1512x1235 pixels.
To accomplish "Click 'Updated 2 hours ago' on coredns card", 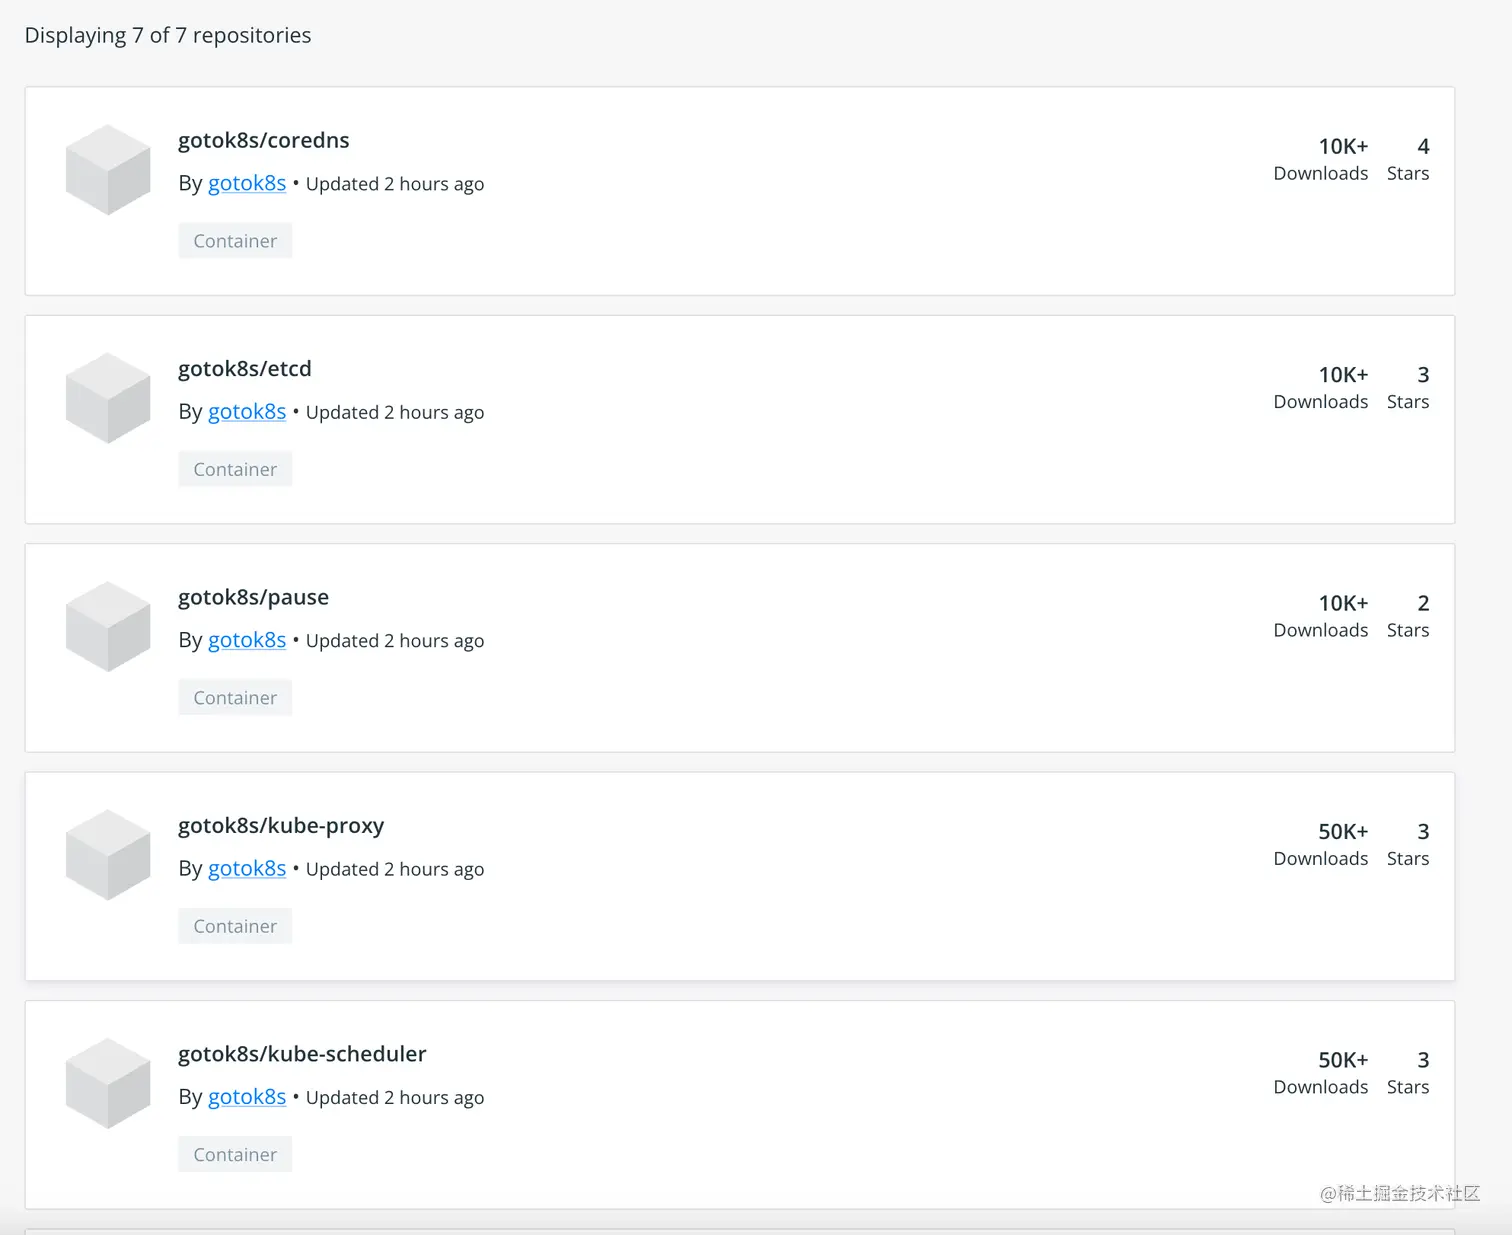I will click(395, 184).
